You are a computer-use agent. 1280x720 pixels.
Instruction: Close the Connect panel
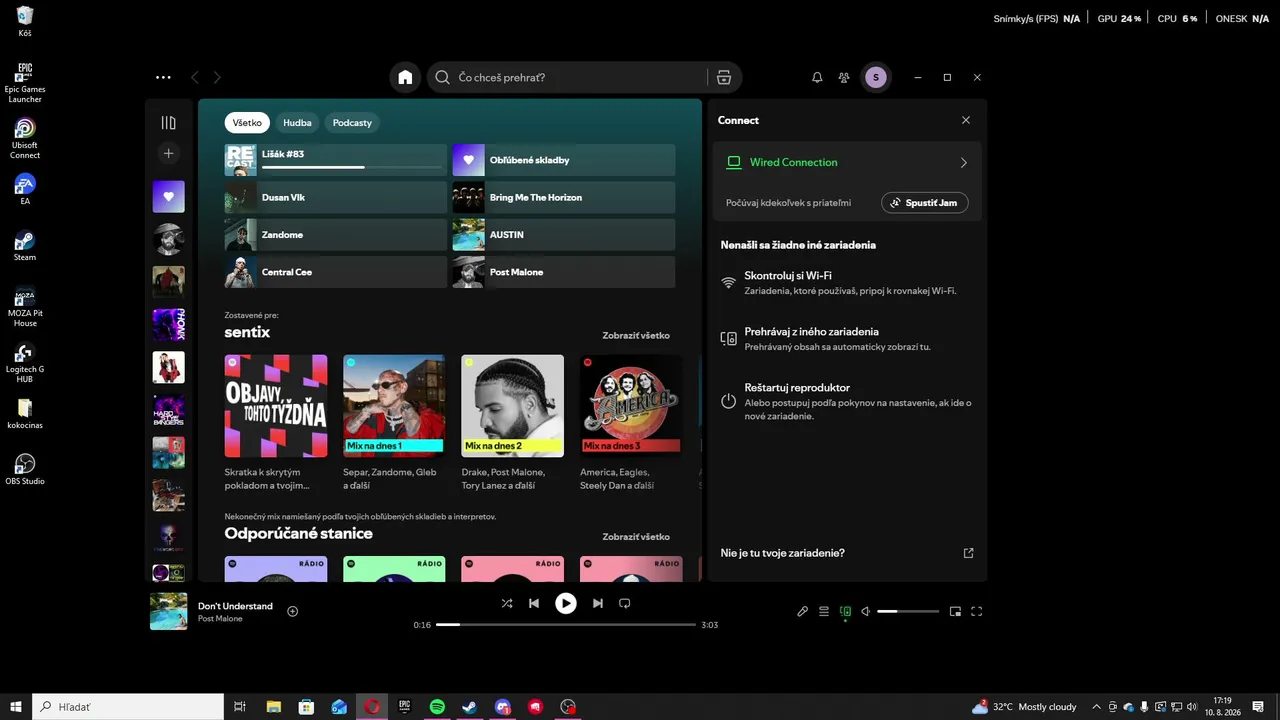point(966,120)
